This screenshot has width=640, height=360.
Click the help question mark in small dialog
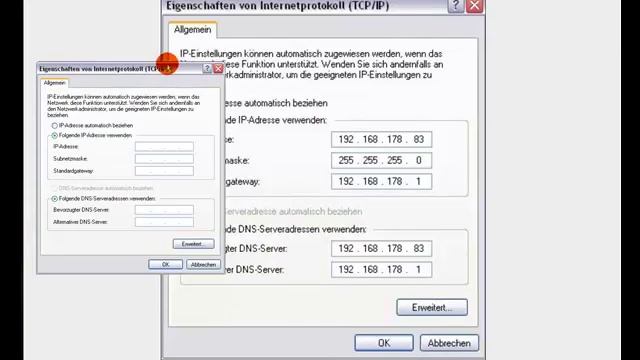(207, 69)
